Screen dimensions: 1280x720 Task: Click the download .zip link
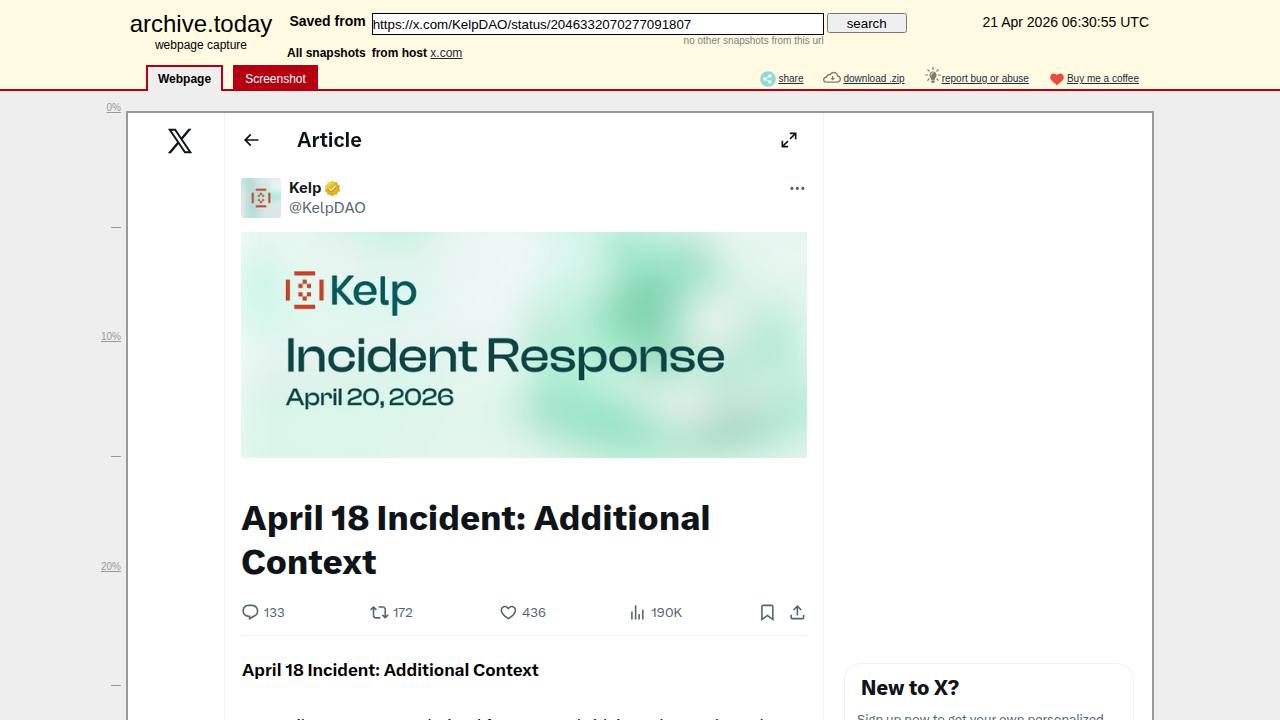click(x=874, y=79)
